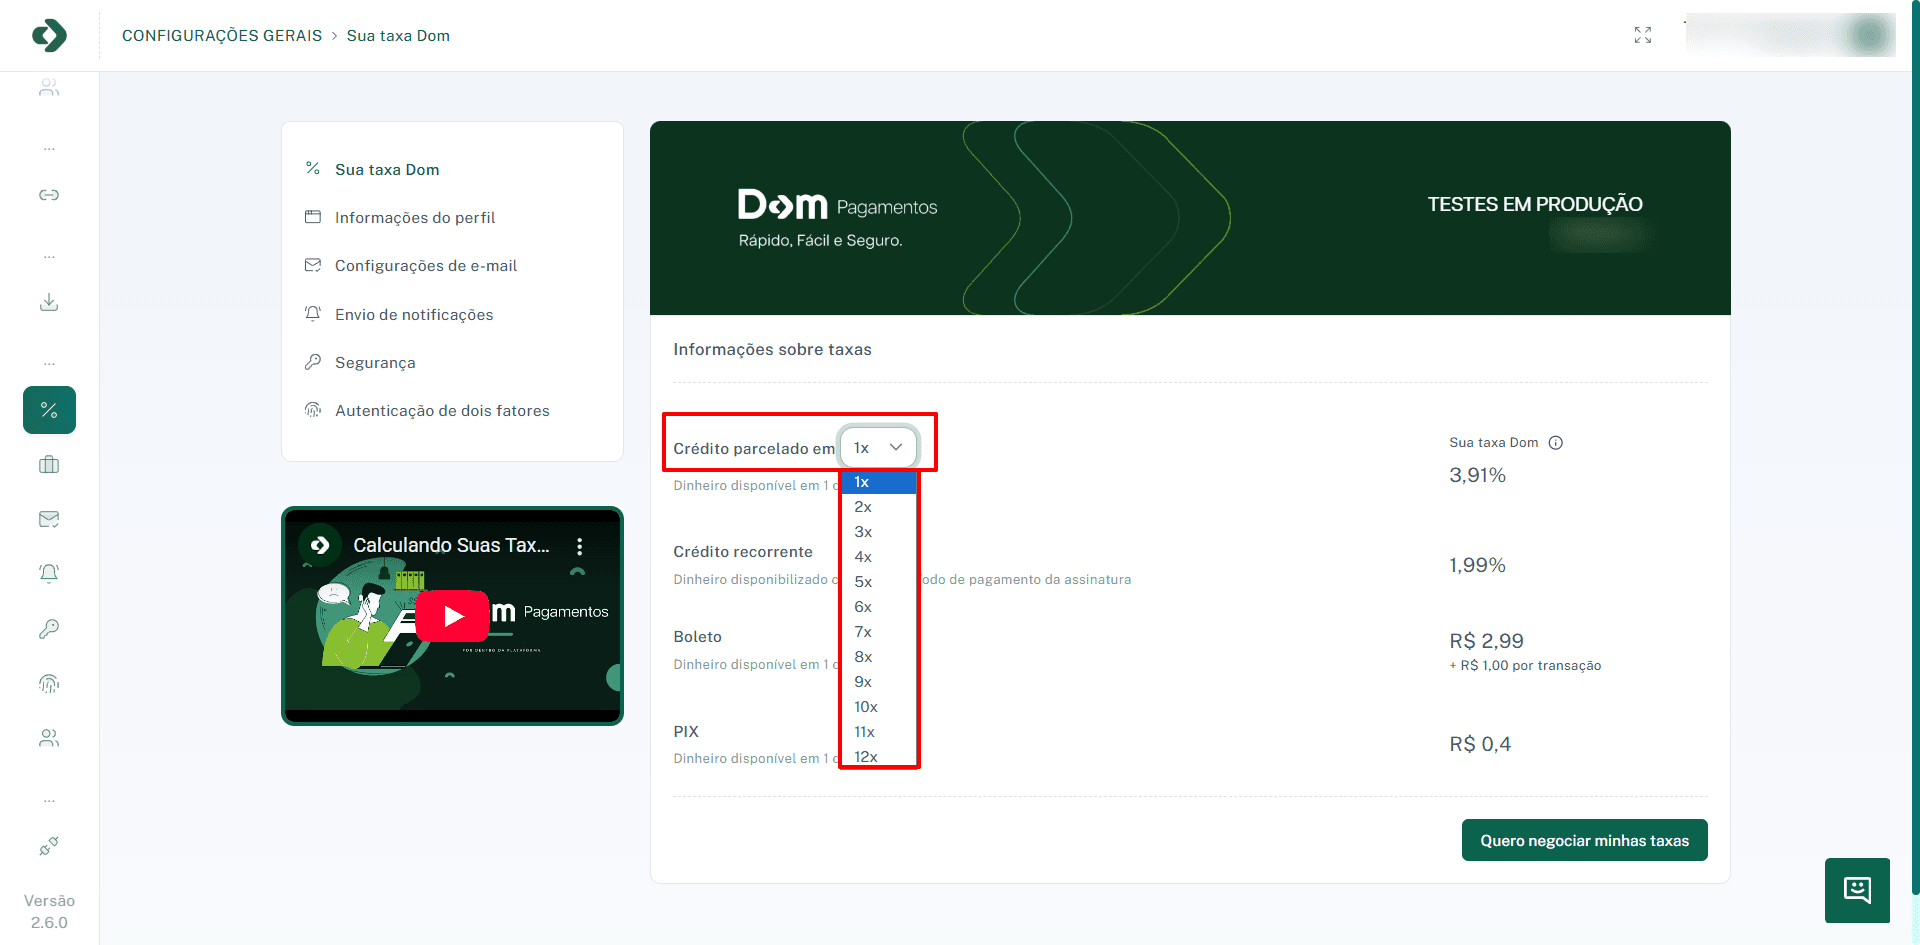Click the key security icon in sidebar
Screen dimensions: 1920x945
[x=49, y=628]
